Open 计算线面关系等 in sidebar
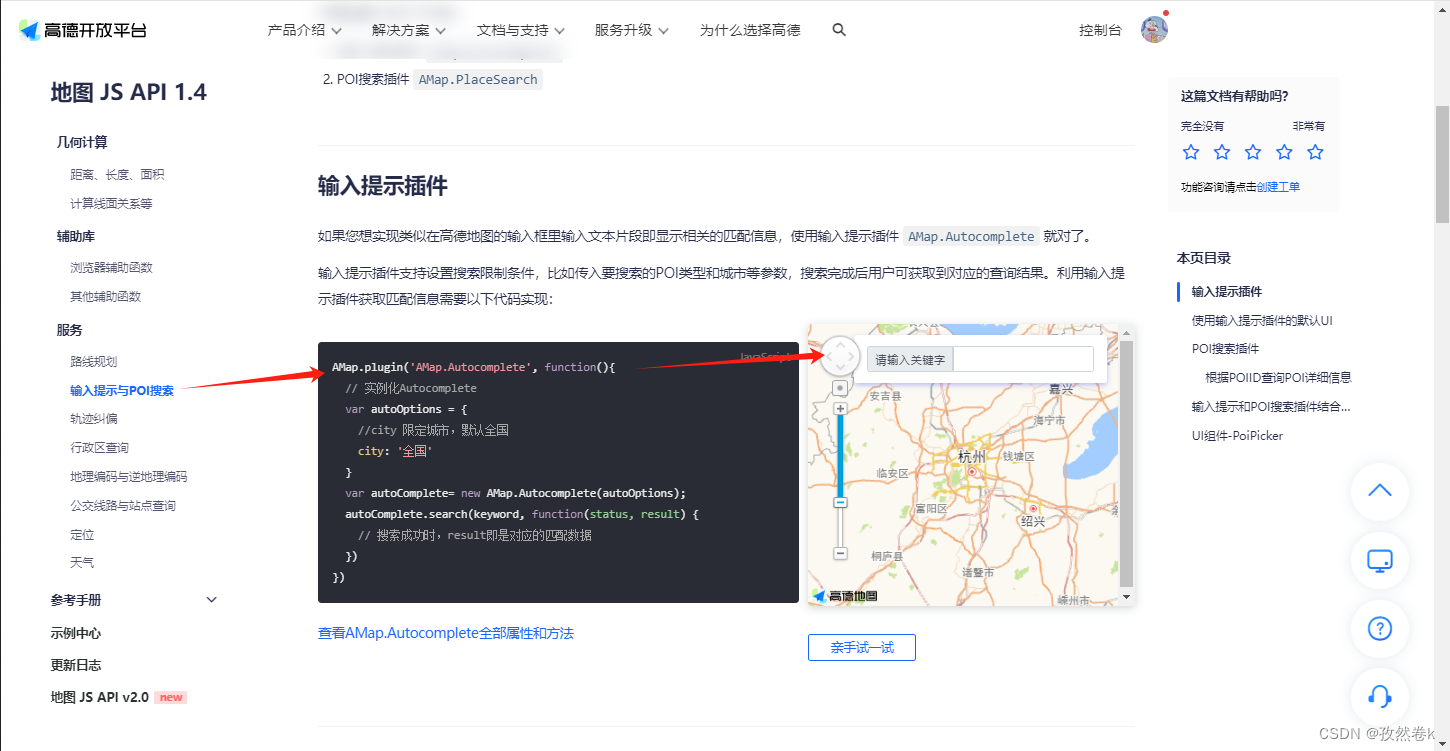Viewport: 1450px width, 751px height. [111, 203]
